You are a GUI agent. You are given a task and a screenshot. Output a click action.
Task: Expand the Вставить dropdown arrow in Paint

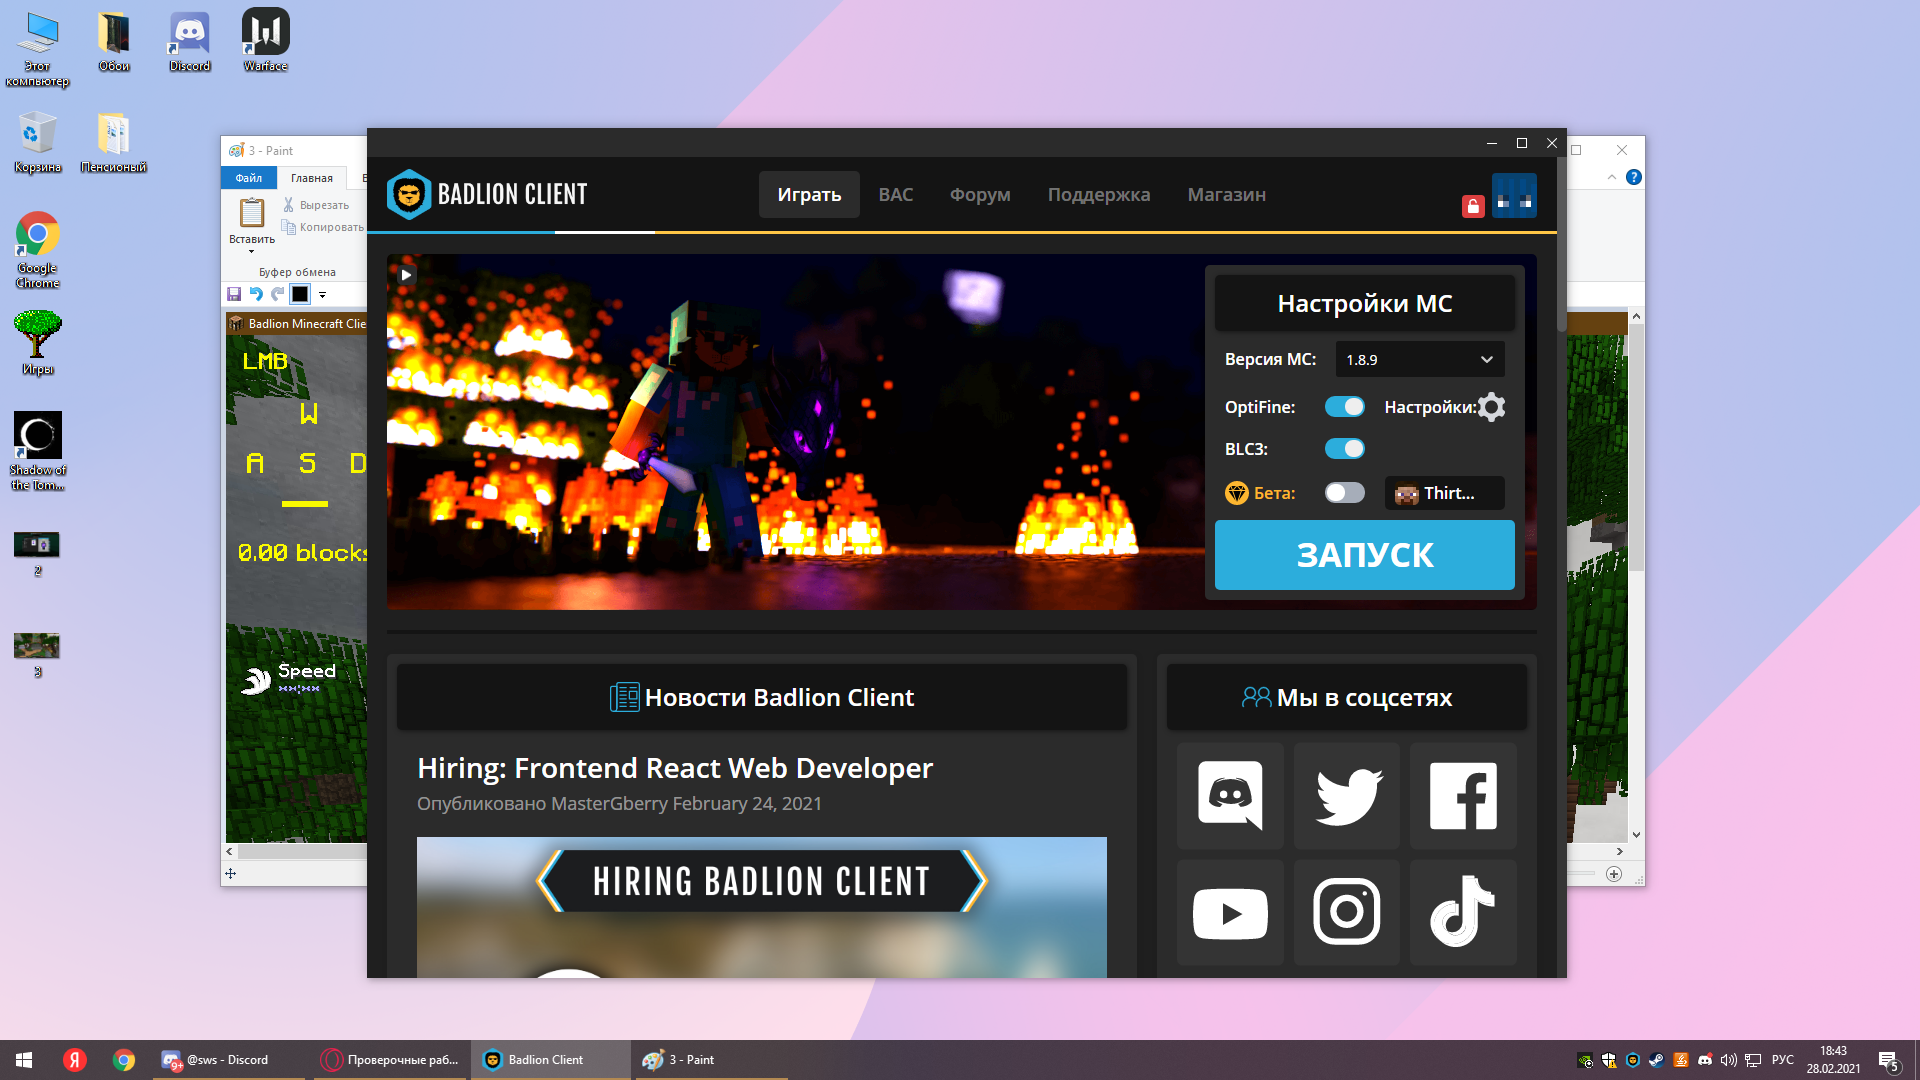tap(252, 252)
